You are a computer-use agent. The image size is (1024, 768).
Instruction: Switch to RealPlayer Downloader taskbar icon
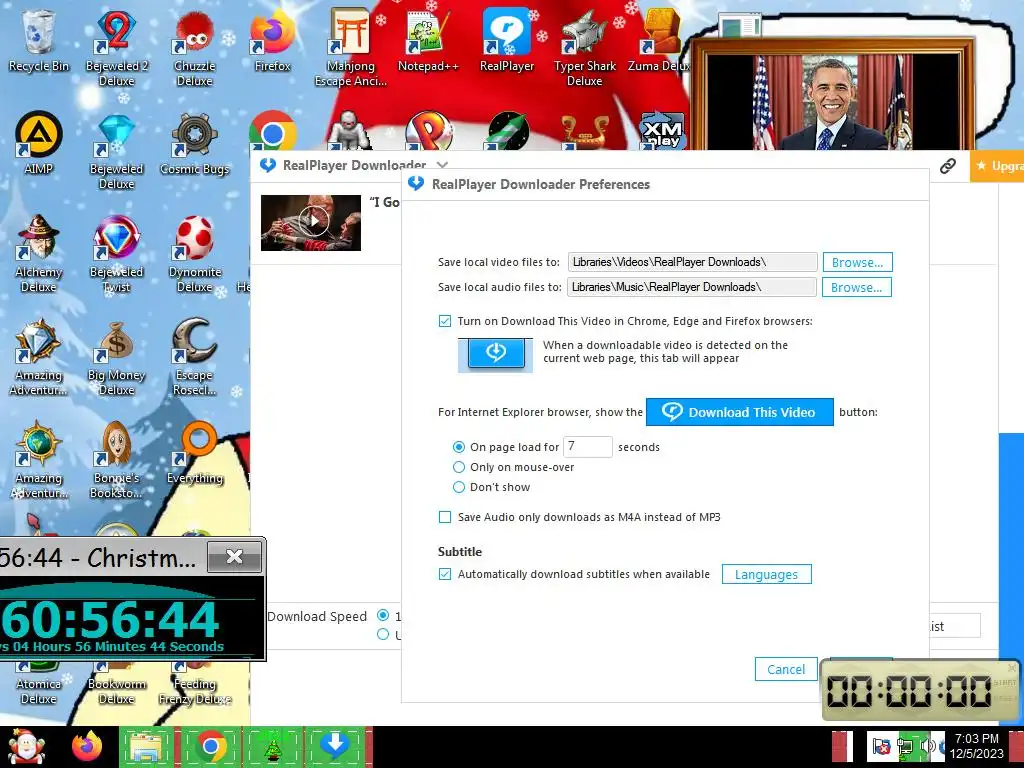[334, 746]
